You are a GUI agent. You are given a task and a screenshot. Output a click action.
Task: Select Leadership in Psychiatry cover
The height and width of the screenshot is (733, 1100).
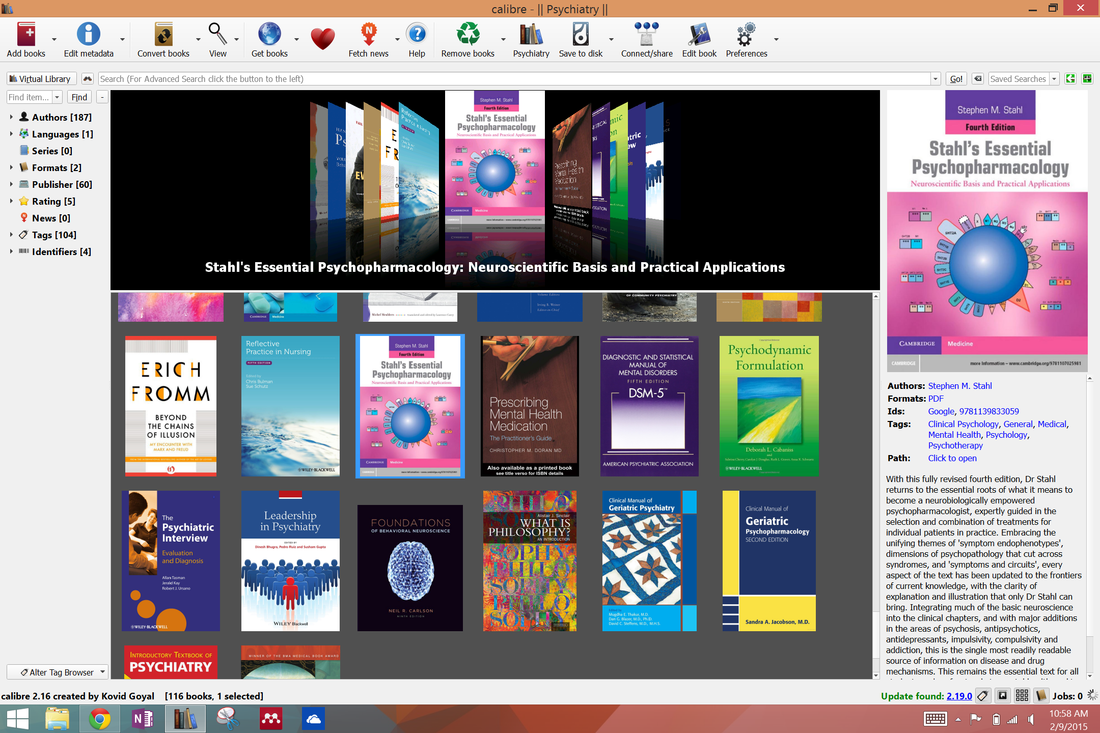[x=290, y=560]
